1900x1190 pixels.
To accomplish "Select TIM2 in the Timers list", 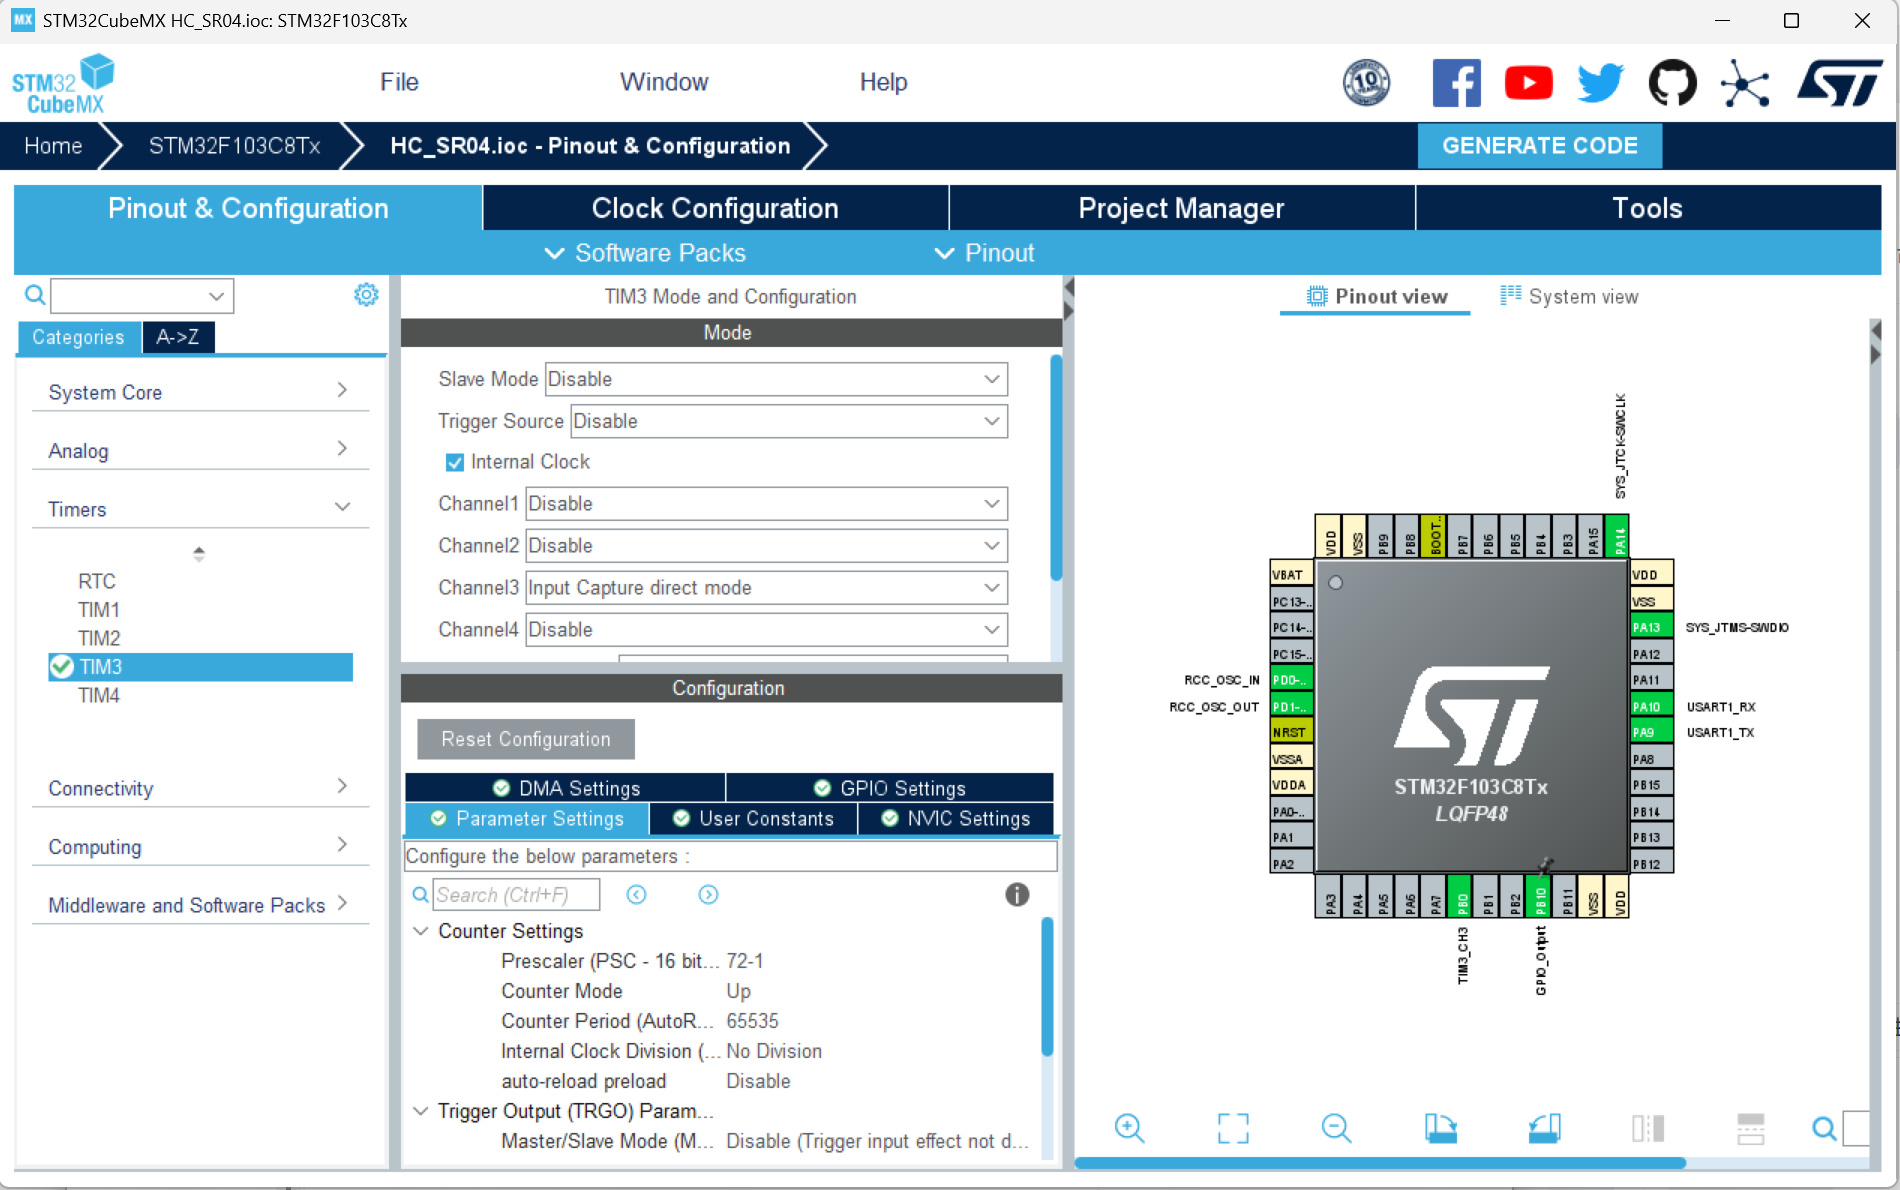I will 99,638.
